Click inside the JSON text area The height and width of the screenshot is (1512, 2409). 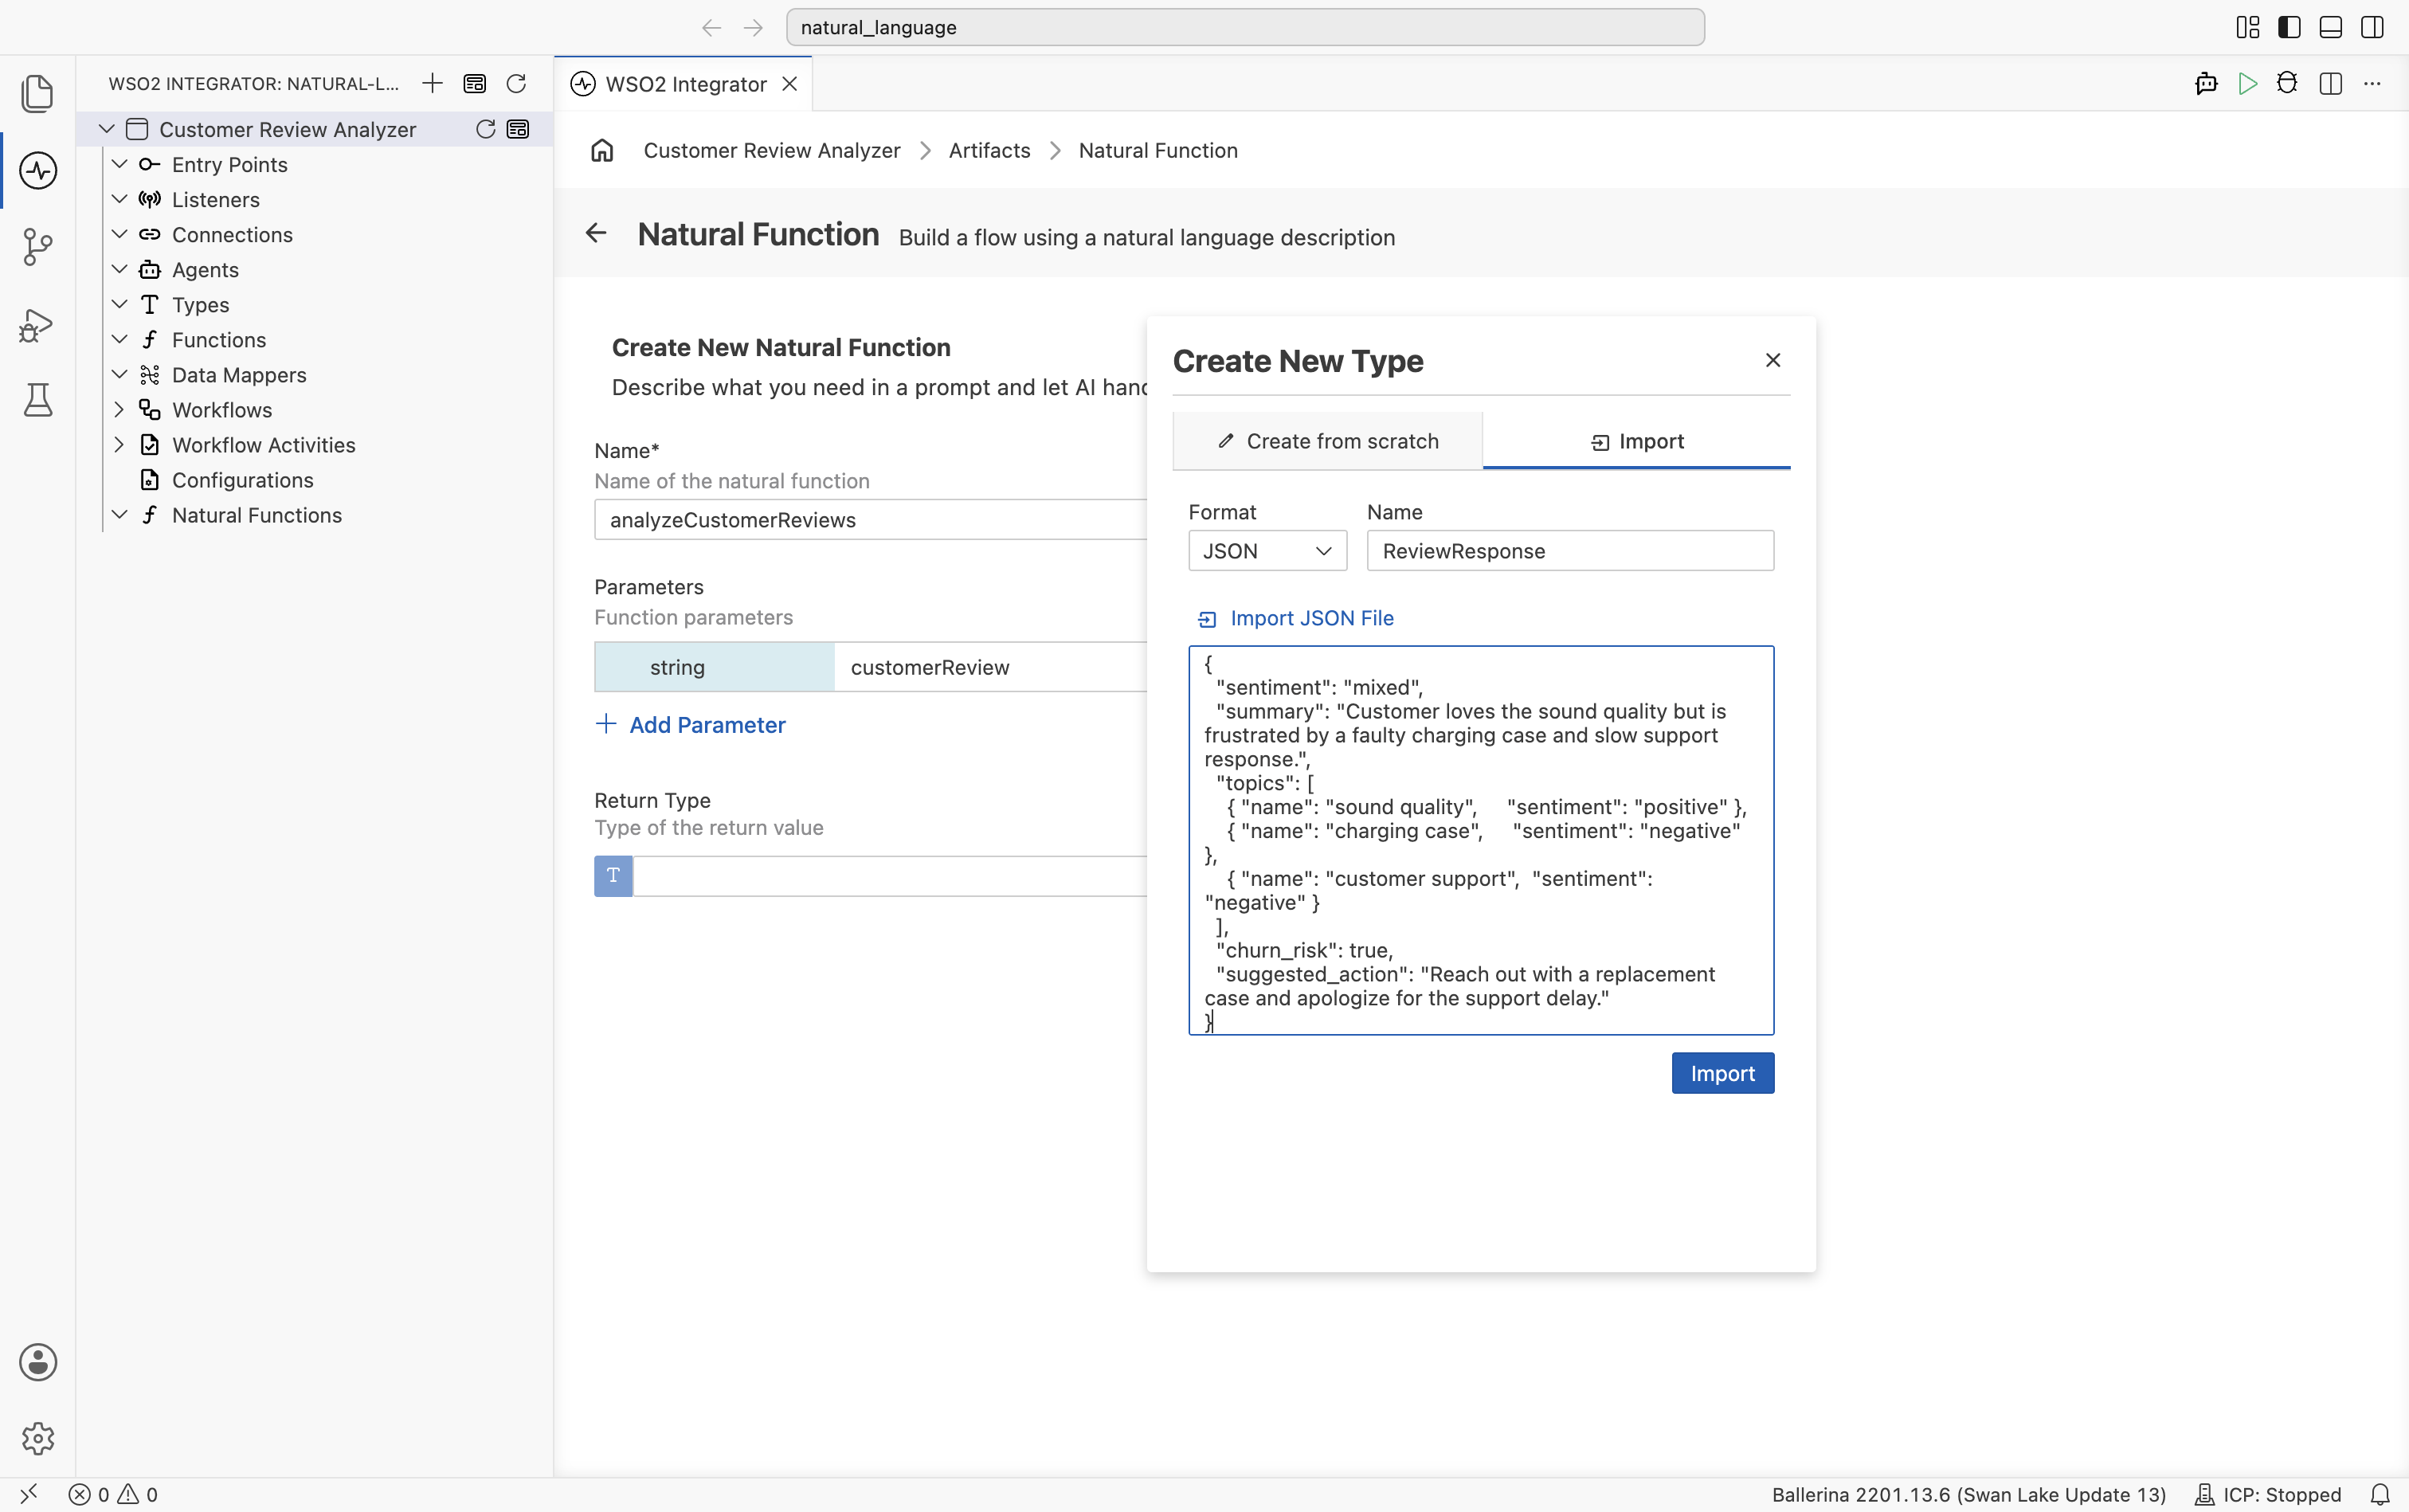click(1481, 840)
